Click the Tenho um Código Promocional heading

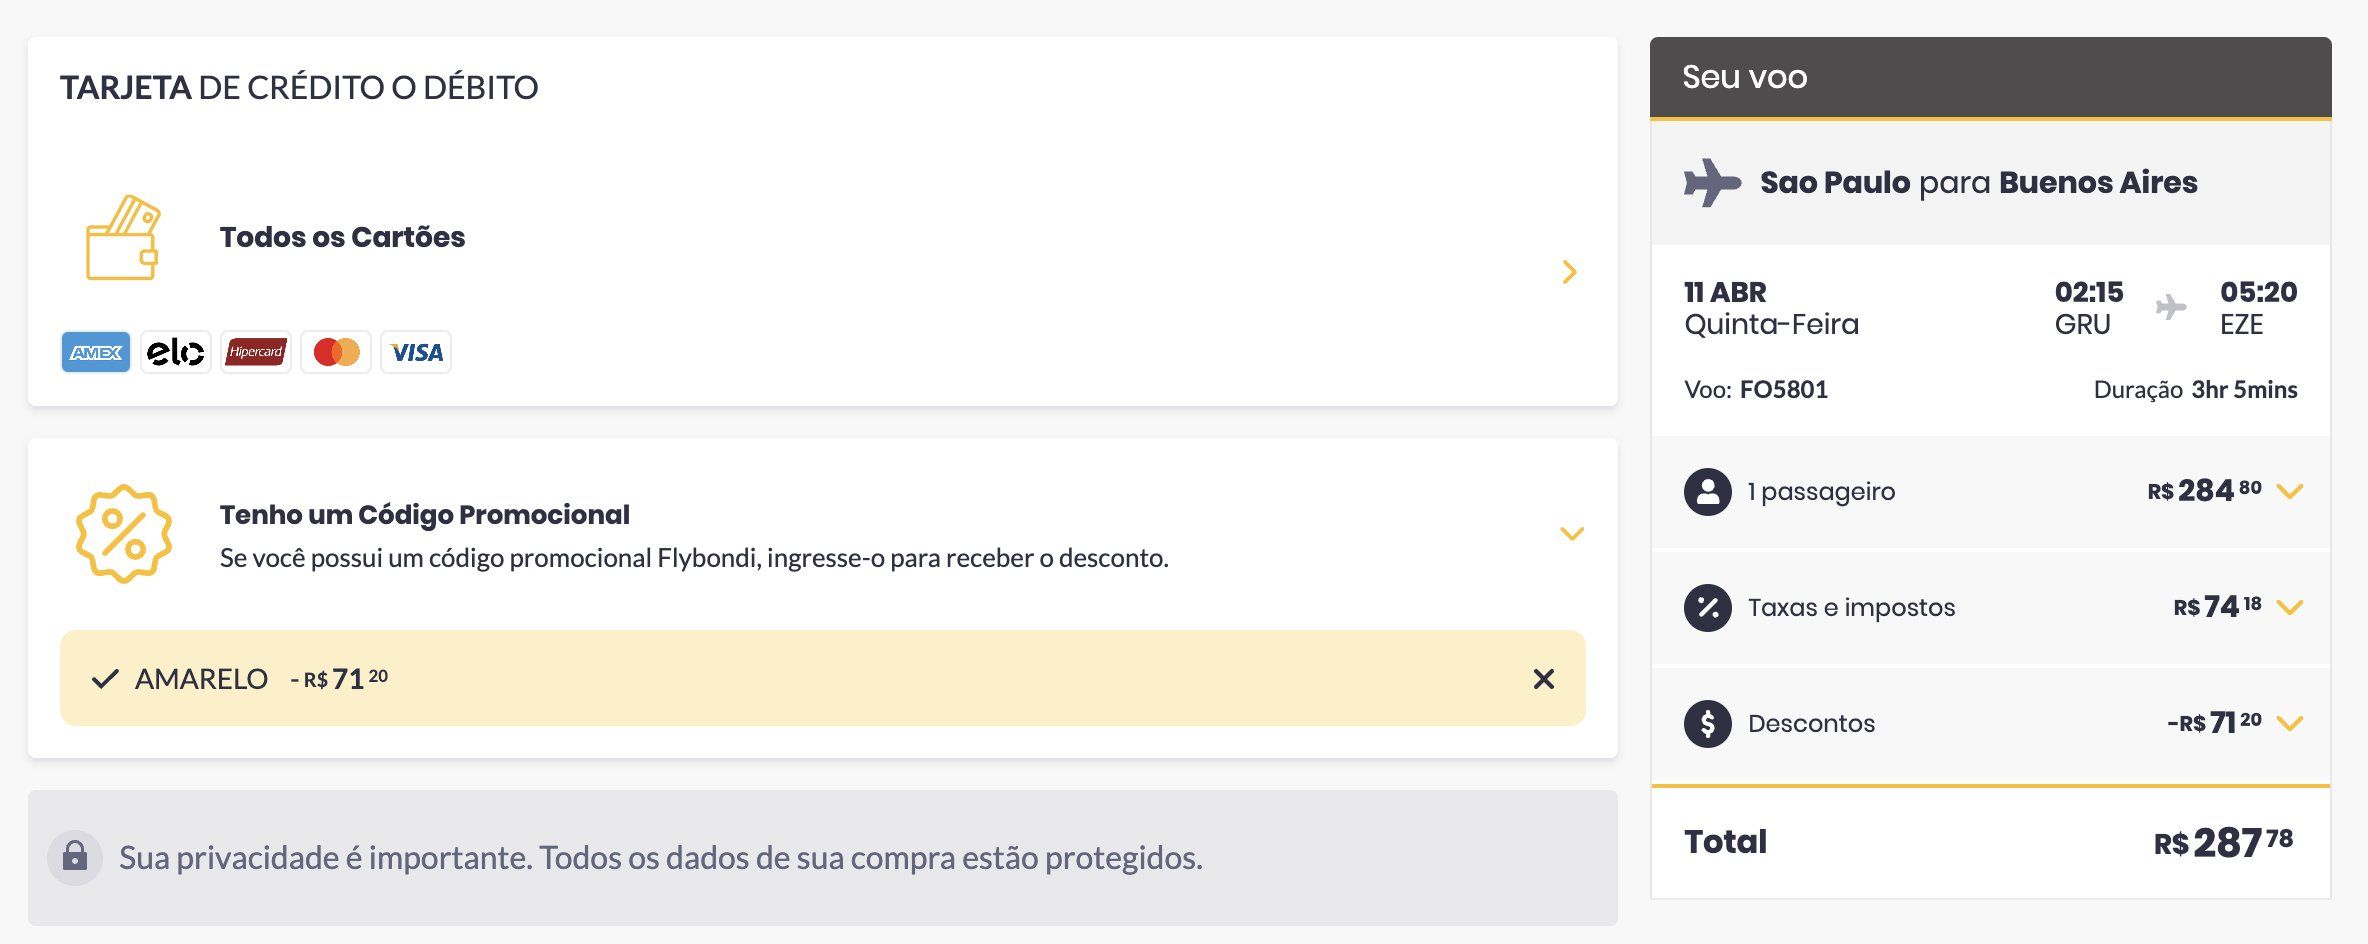(x=424, y=515)
